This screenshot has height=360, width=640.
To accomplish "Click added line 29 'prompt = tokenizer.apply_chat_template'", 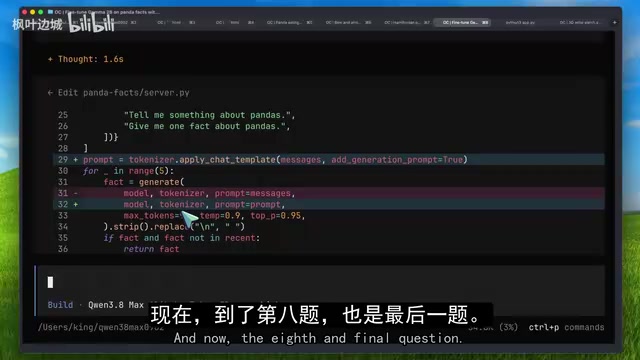I will [x=329, y=160].
